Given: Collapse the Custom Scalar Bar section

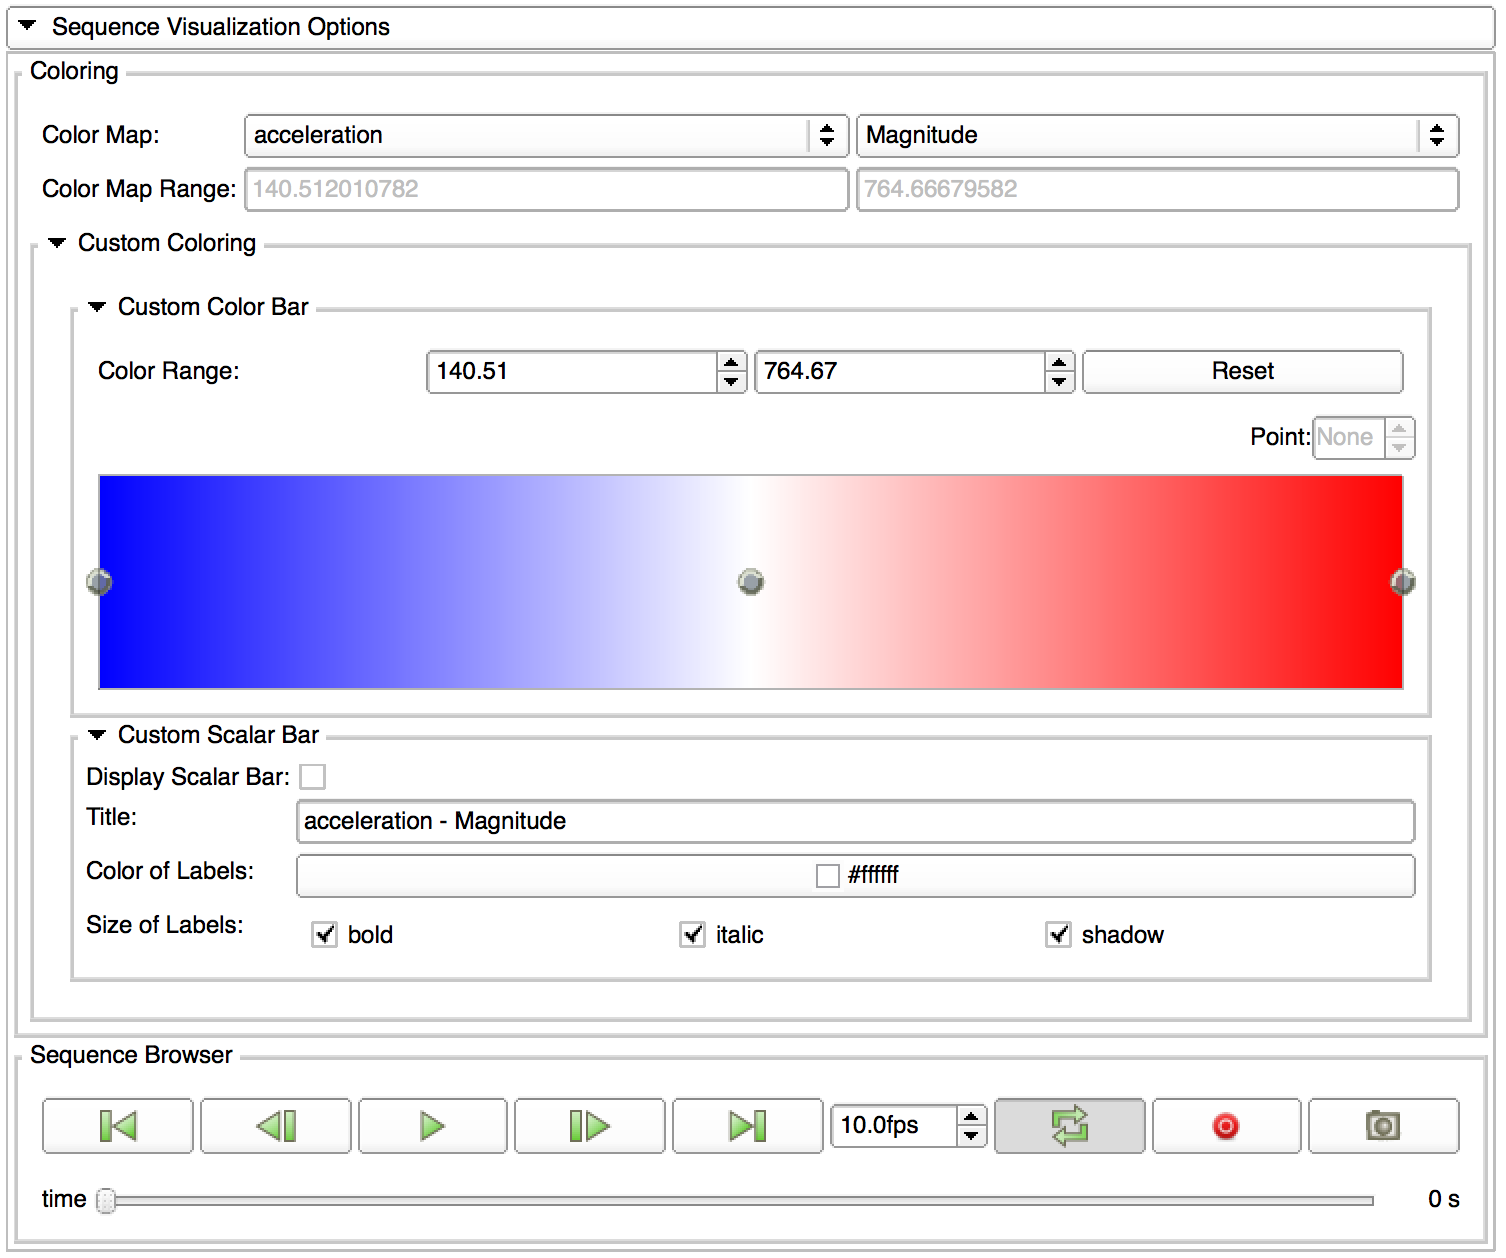Looking at the screenshot, I should (x=97, y=735).
